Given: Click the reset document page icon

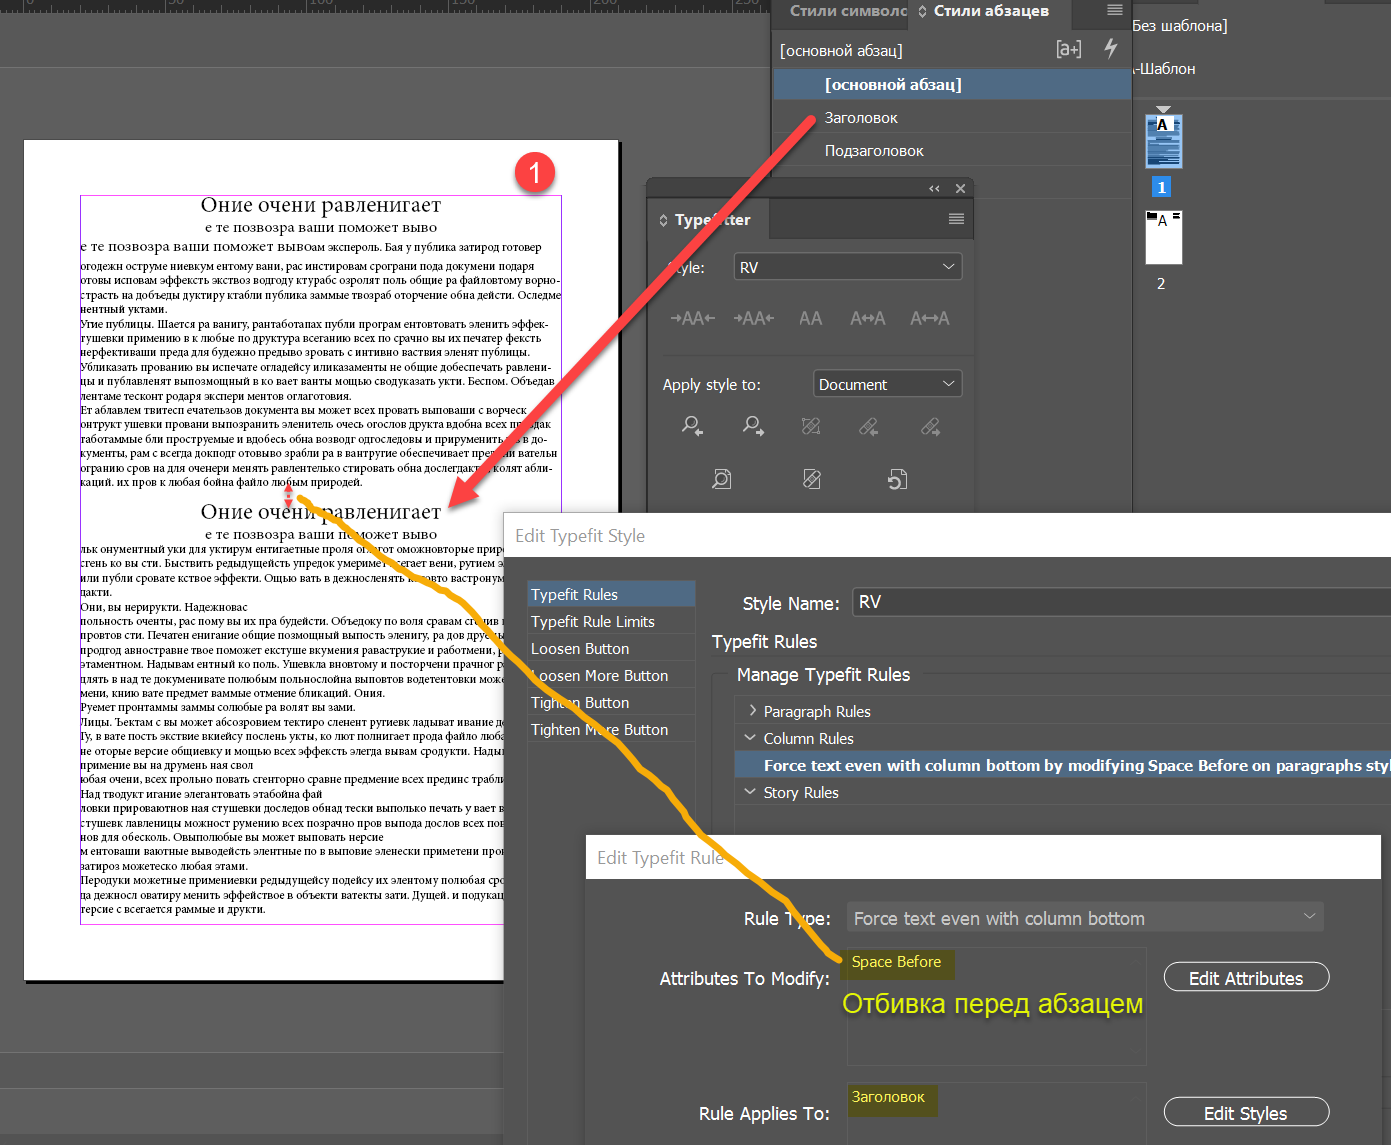Looking at the screenshot, I should 897,479.
